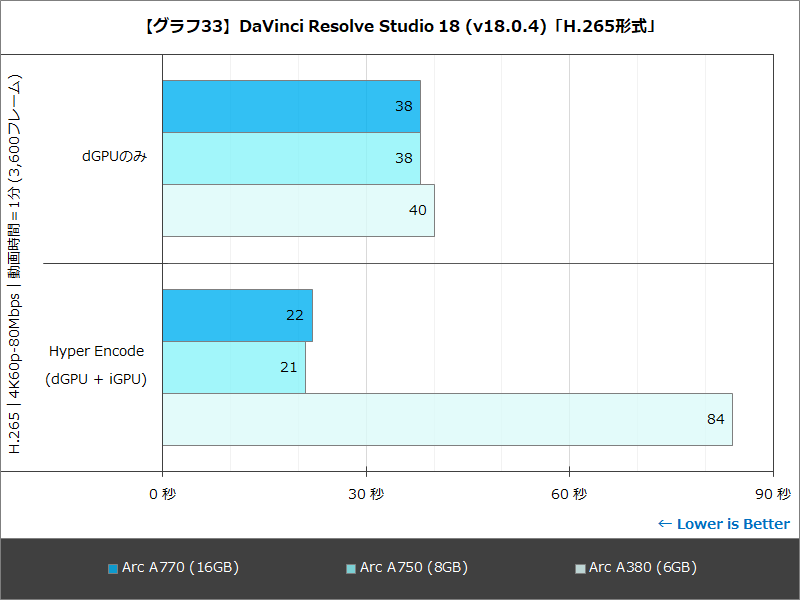Image resolution: width=800 pixels, height=600 pixels.
Task: Select the Arc A380 (6GB) legend label
Action: point(643,567)
